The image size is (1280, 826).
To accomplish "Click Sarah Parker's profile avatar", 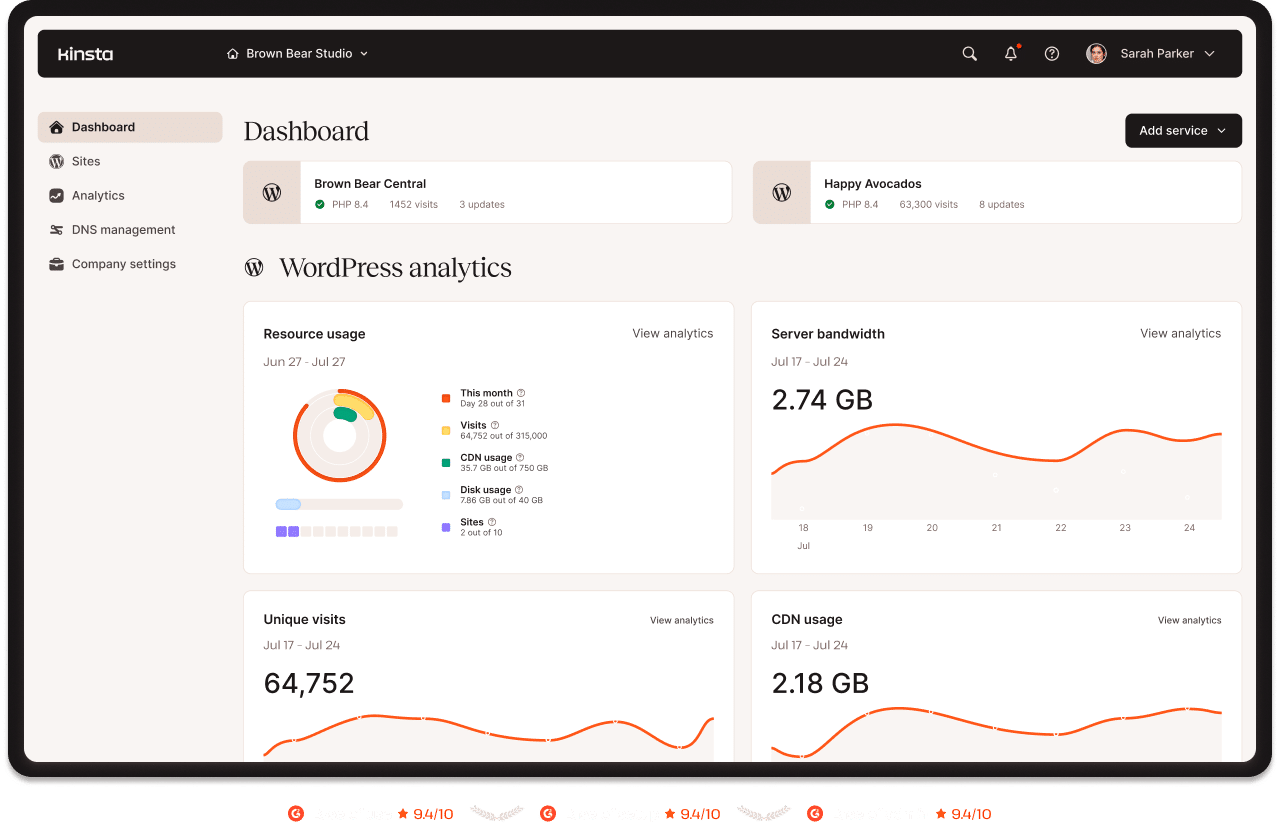I will [x=1097, y=54].
